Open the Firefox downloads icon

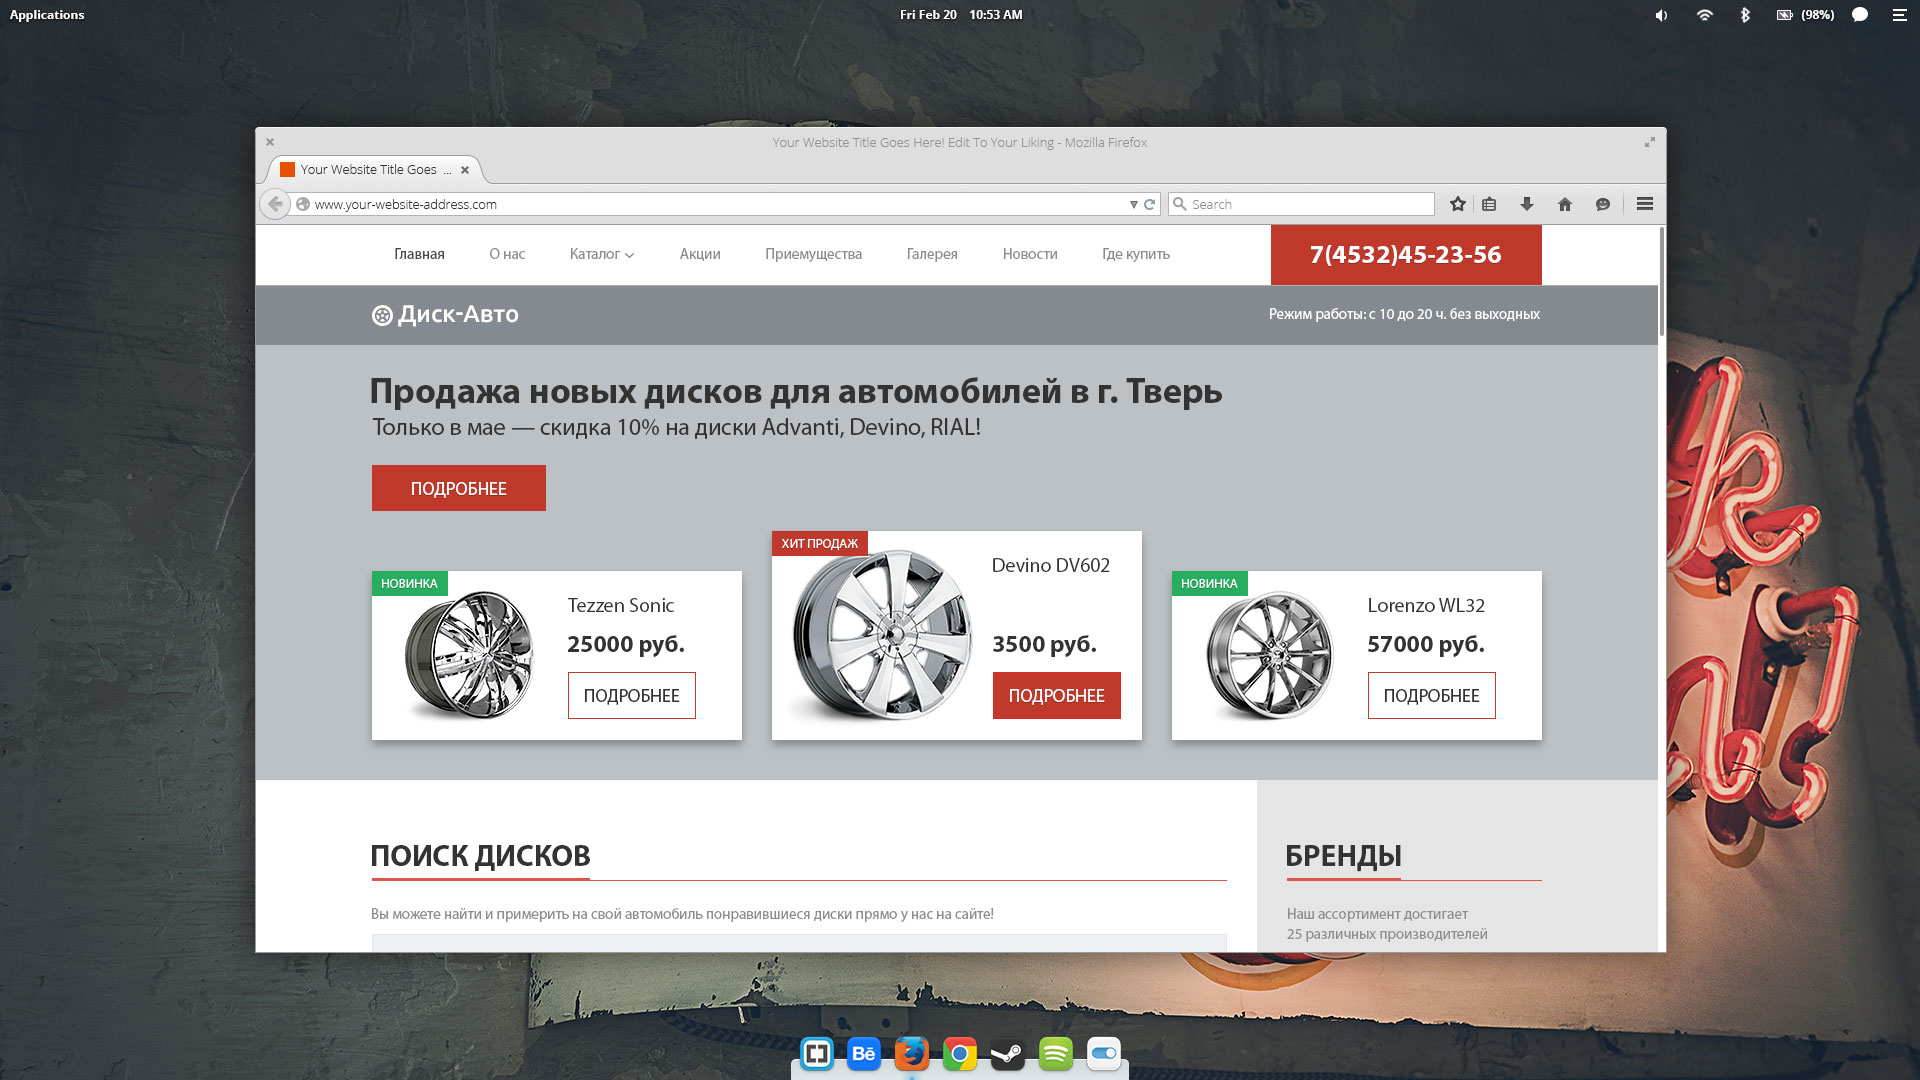pos(1526,204)
